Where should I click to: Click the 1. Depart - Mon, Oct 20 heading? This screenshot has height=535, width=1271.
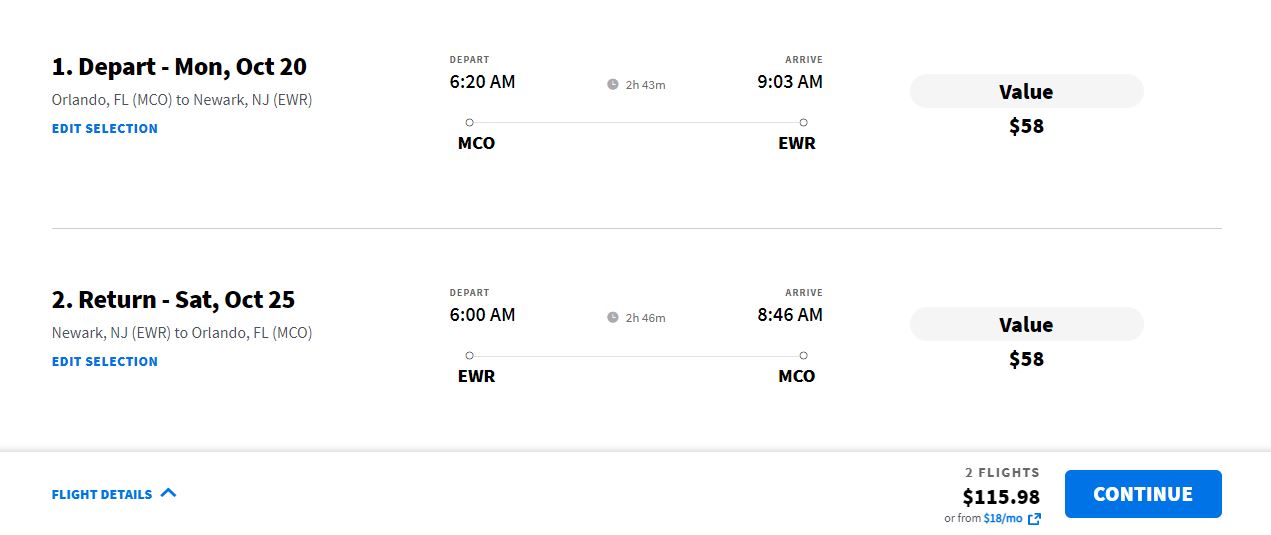(179, 67)
